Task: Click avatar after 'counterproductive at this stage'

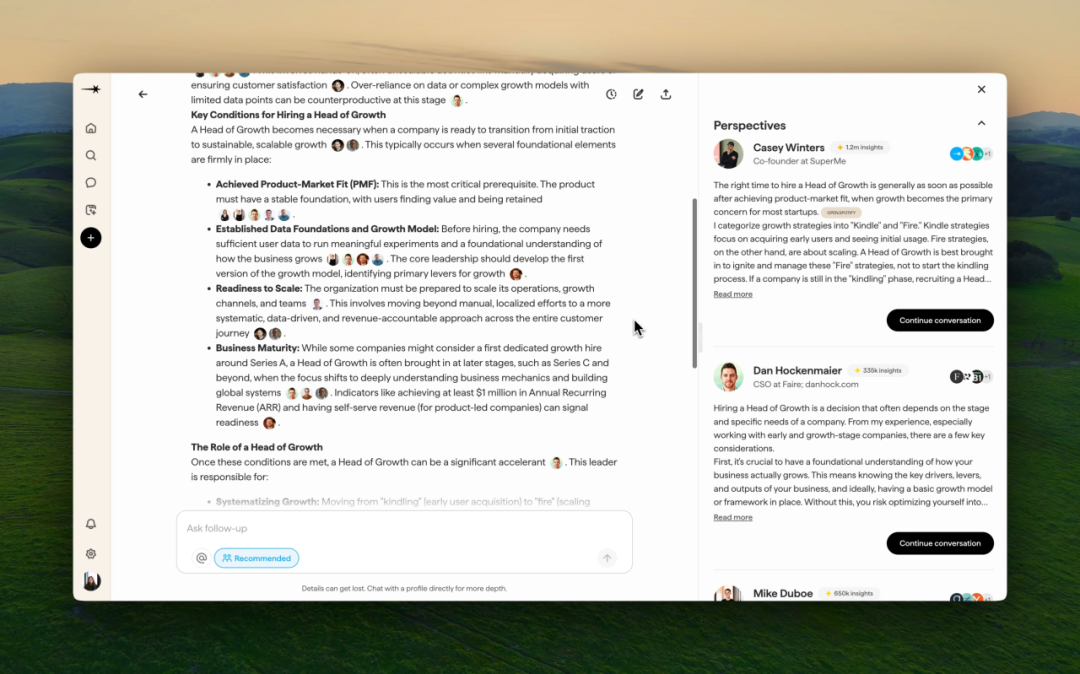Action: pos(457,101)
